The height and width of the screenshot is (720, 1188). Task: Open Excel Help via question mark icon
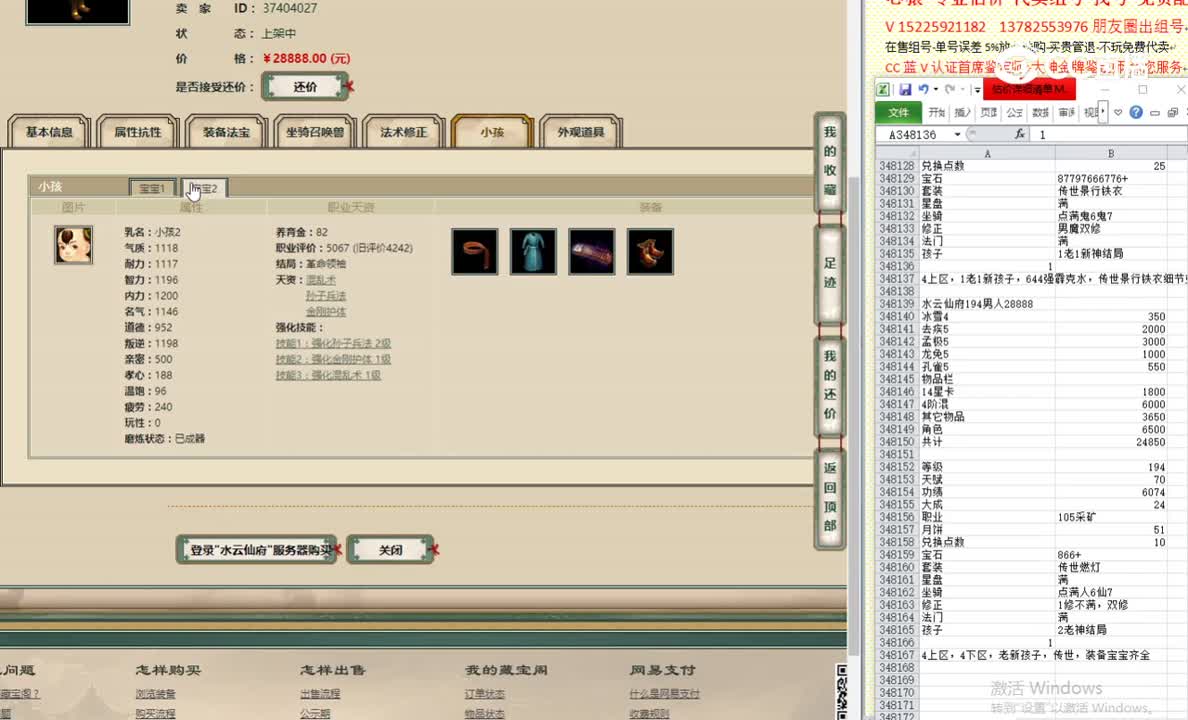[1136, 112]
